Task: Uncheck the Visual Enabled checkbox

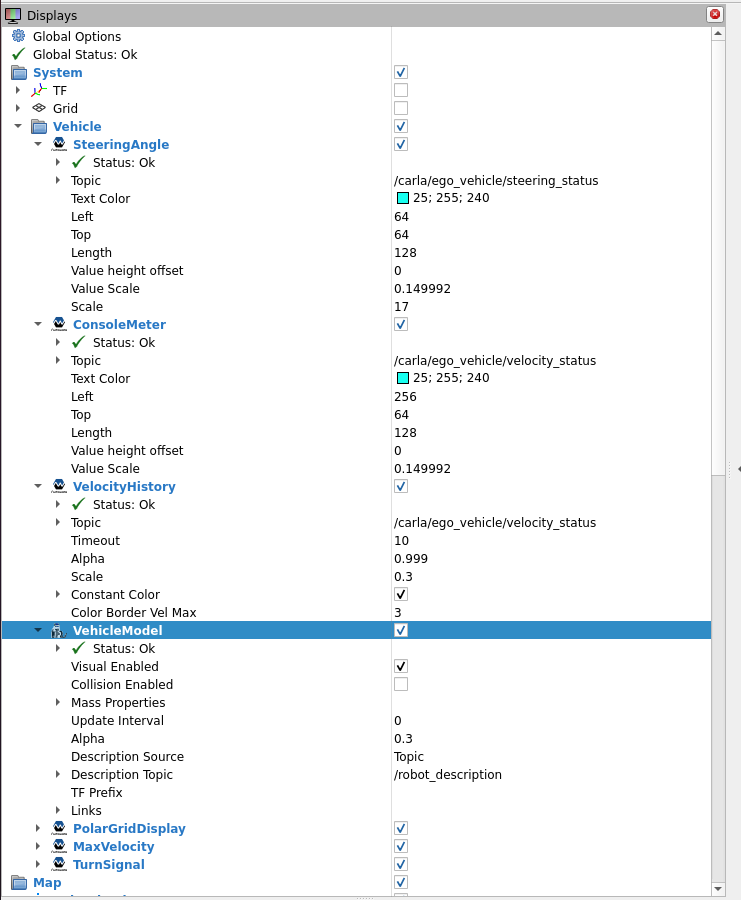Action: click(x=401, y=666)
